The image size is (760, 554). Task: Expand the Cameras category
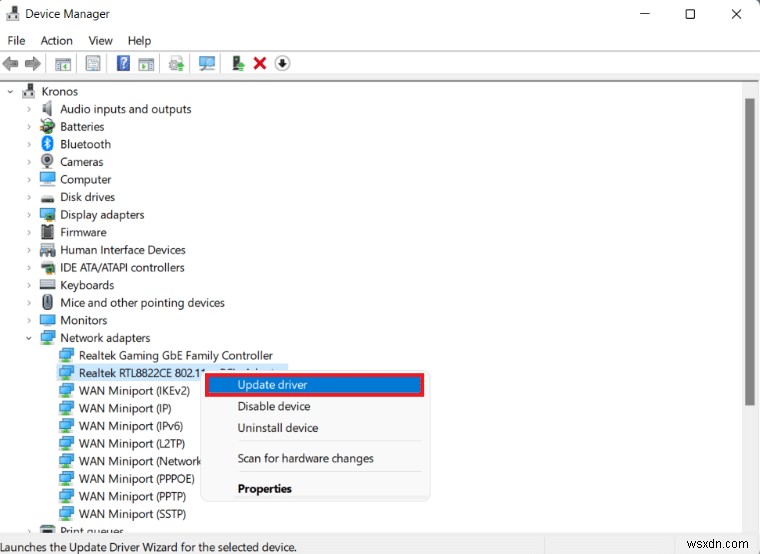coord(29,161)
